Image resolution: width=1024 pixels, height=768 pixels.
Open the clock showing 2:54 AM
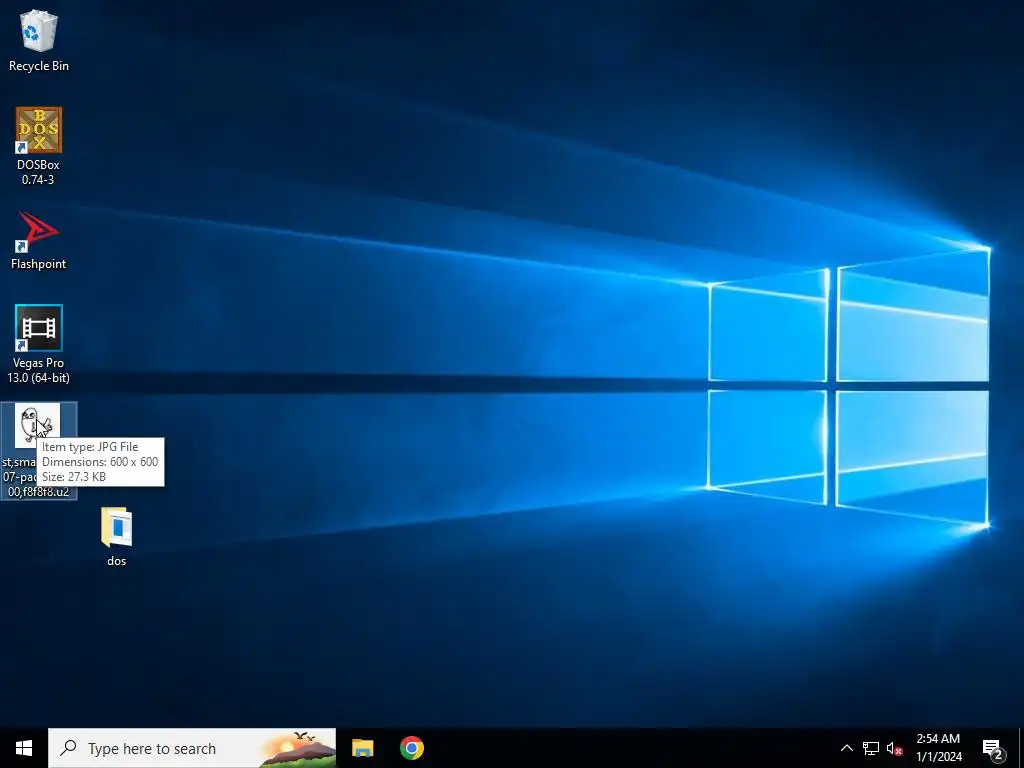938,748
